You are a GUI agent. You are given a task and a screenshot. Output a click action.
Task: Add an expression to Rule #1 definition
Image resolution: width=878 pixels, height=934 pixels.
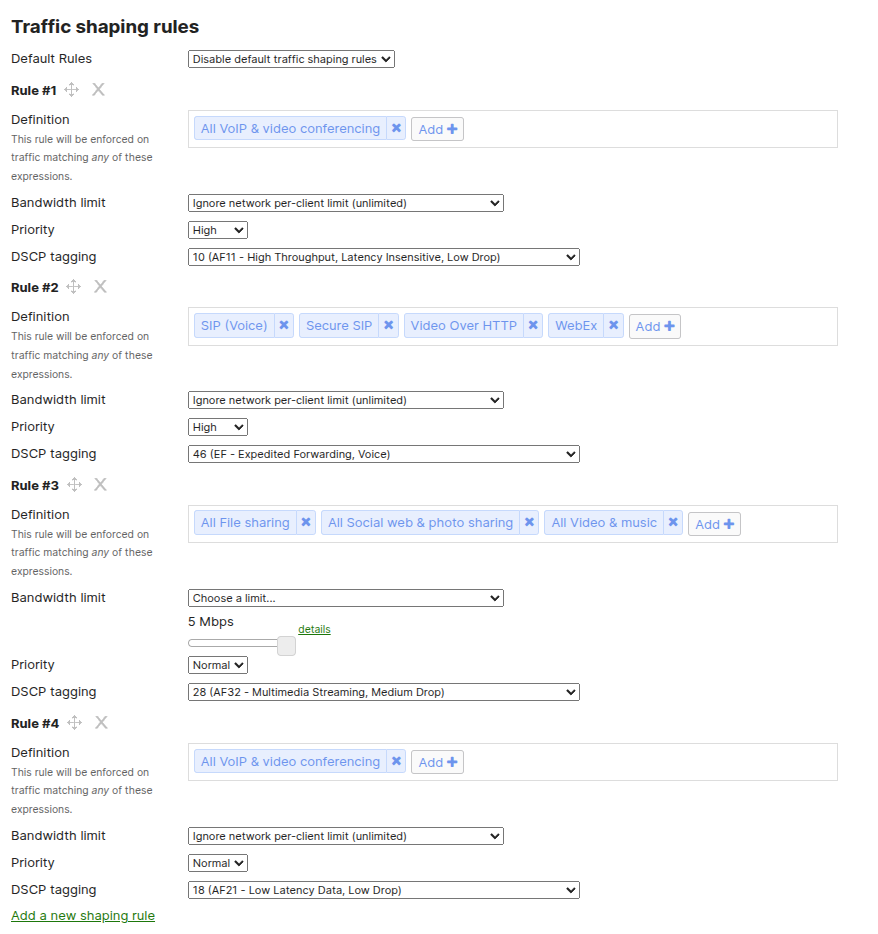click(437, 129)
